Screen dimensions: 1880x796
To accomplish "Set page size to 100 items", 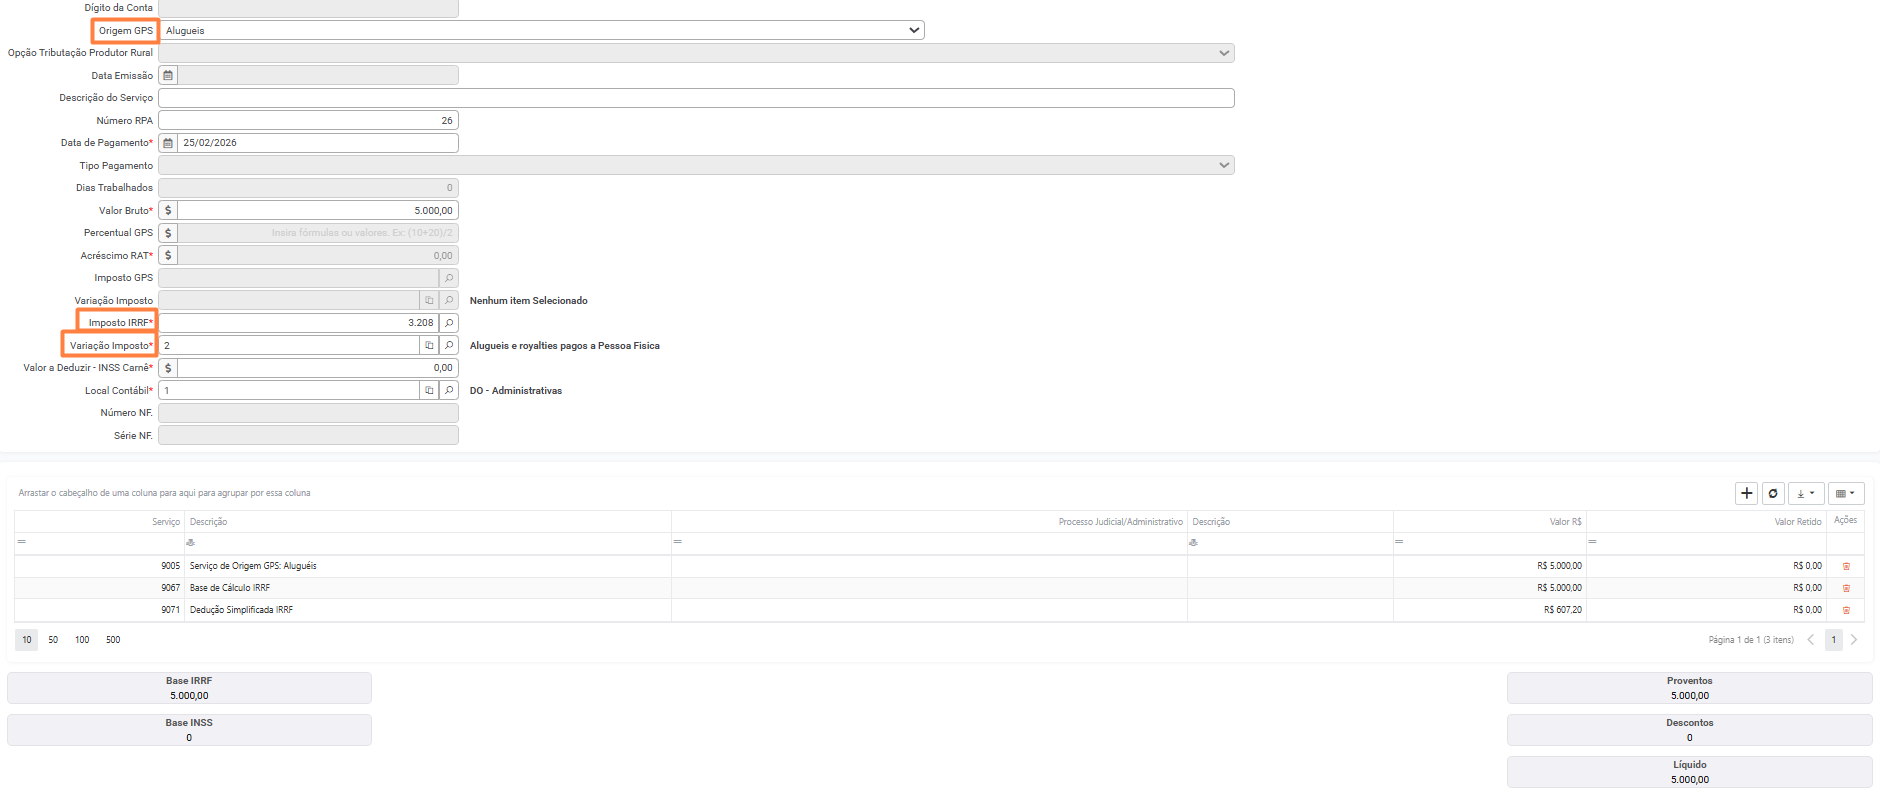I will 82,640.
